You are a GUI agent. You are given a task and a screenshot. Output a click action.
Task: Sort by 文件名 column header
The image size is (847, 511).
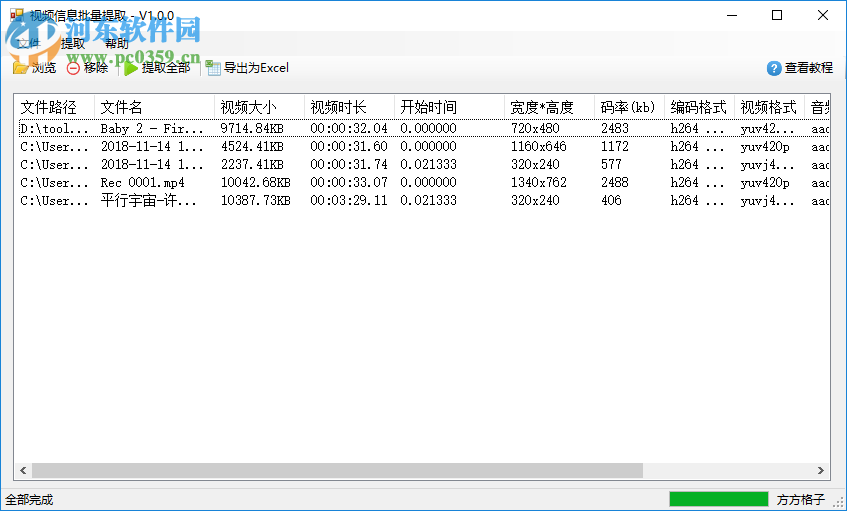tap(154, 107)
